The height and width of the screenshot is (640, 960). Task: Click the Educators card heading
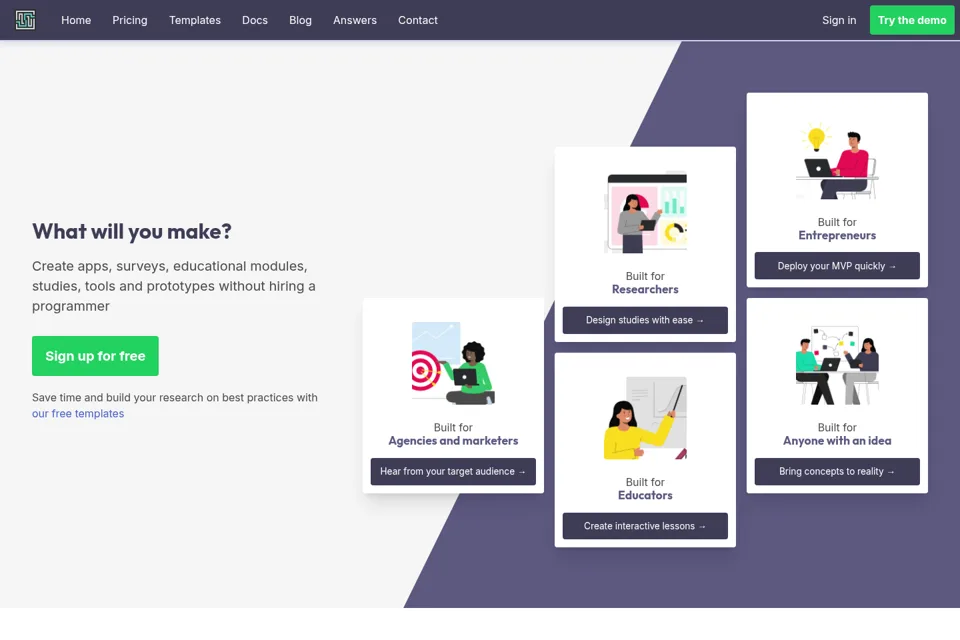645,495
